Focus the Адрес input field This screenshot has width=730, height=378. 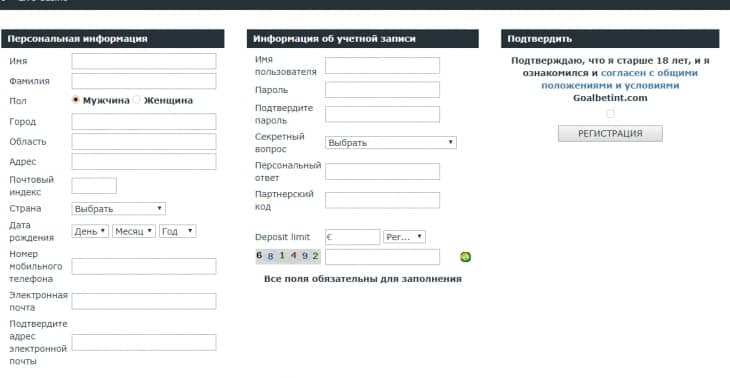144,162
